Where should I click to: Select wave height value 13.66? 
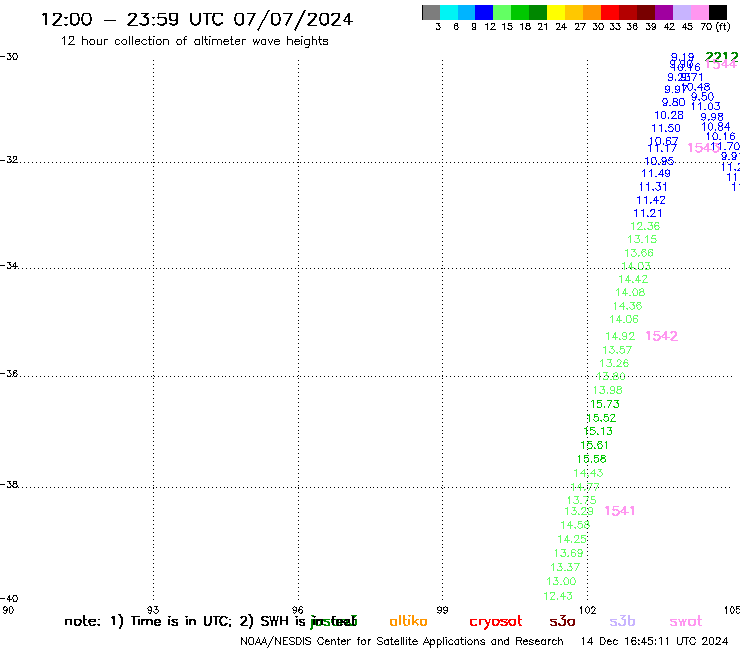[x=639, y=253]
